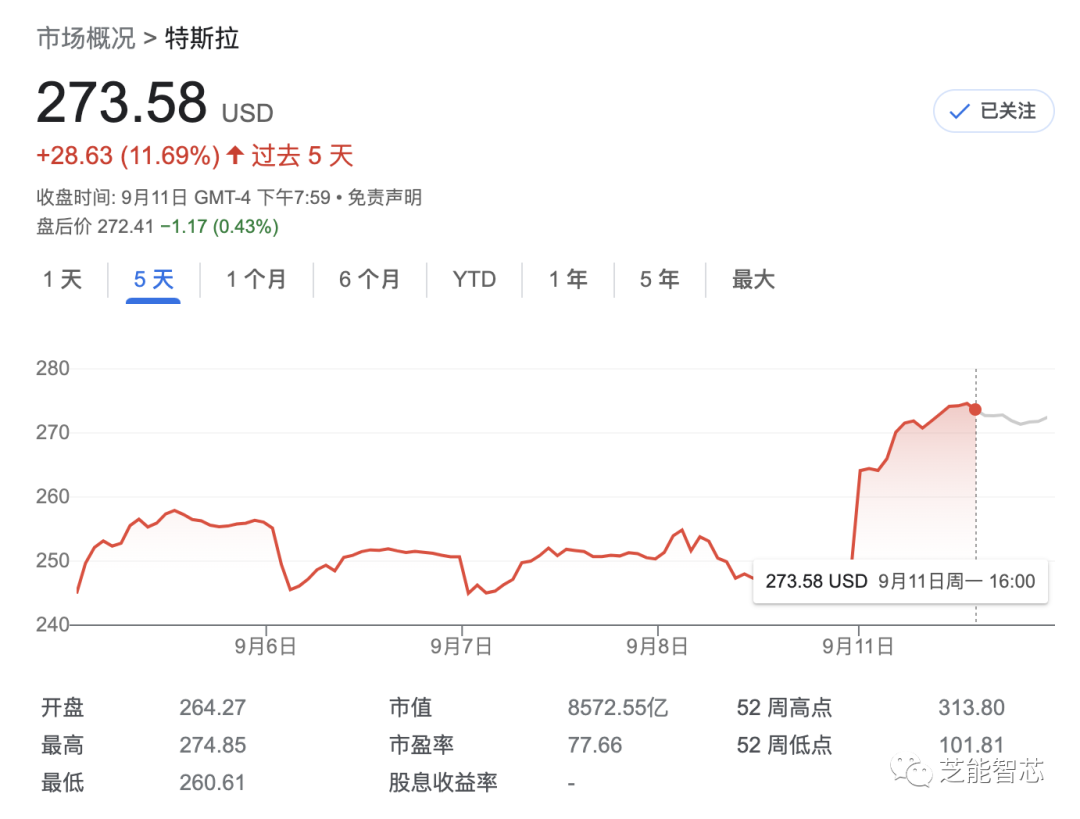
Task: Select the 1年 time range tab
Action: pos(568,280)
